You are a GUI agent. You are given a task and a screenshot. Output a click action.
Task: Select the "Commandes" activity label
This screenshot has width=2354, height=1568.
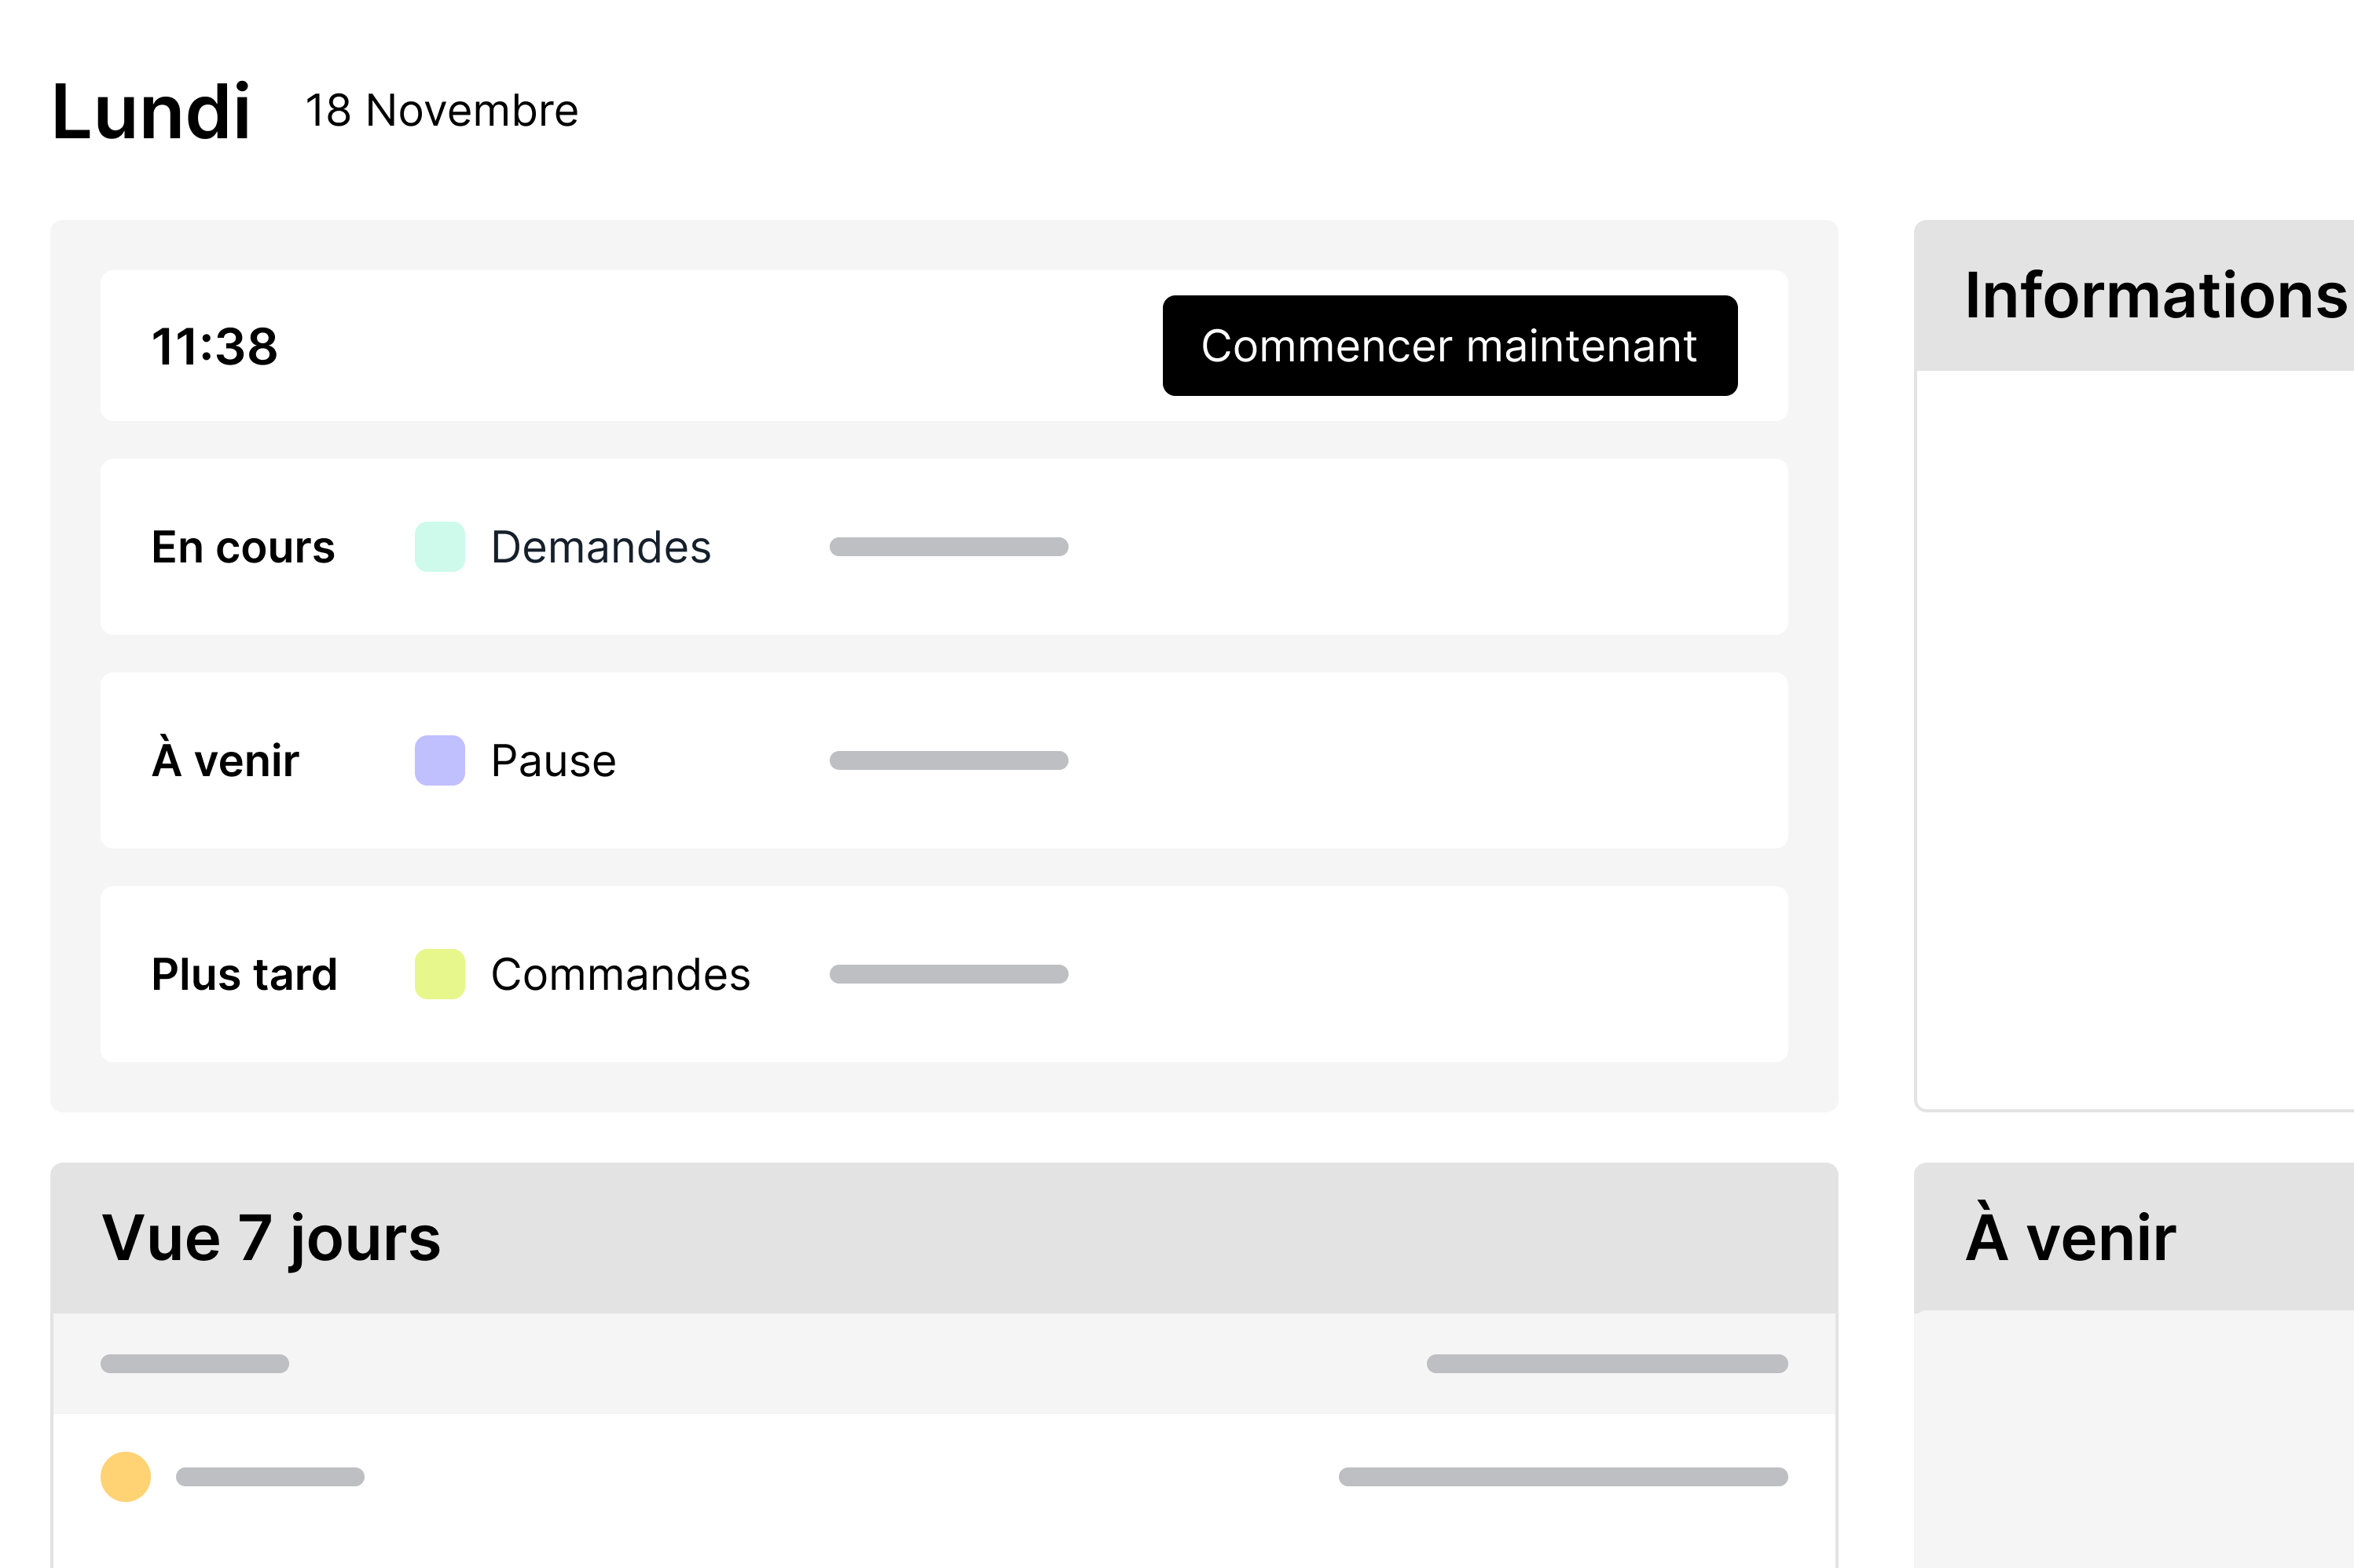620,975
